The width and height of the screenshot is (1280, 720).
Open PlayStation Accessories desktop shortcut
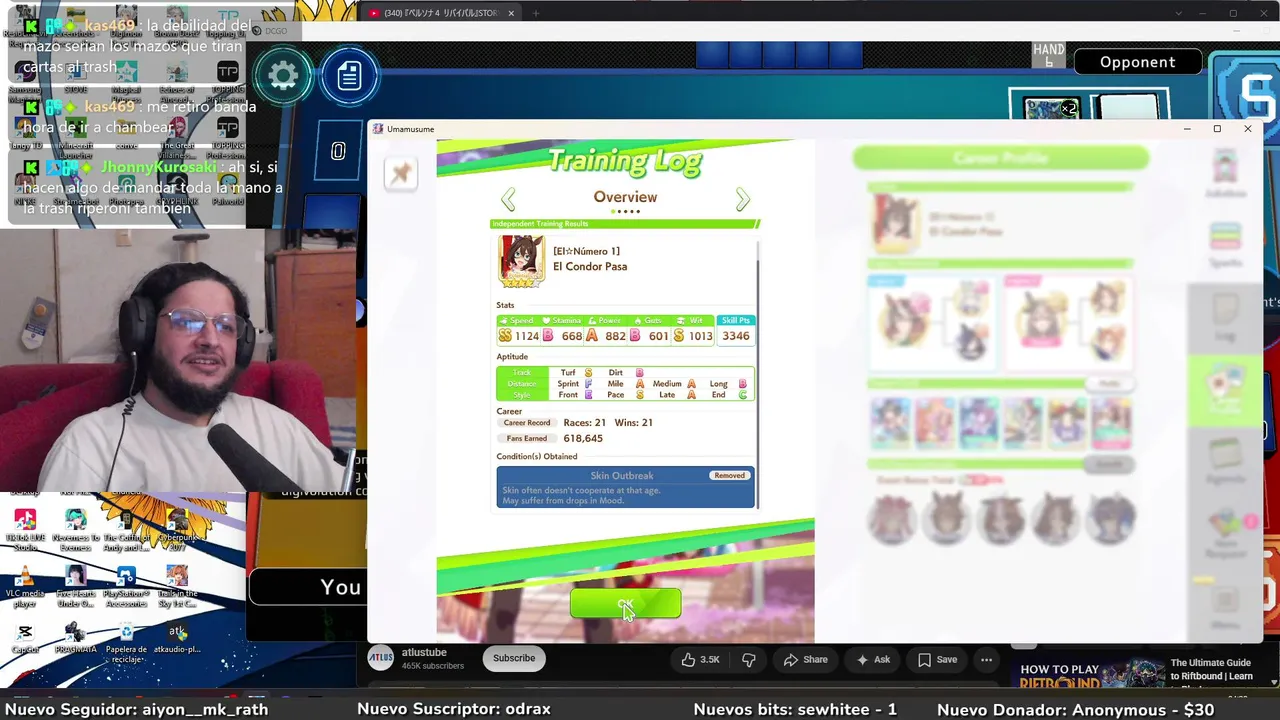(126, 587)
